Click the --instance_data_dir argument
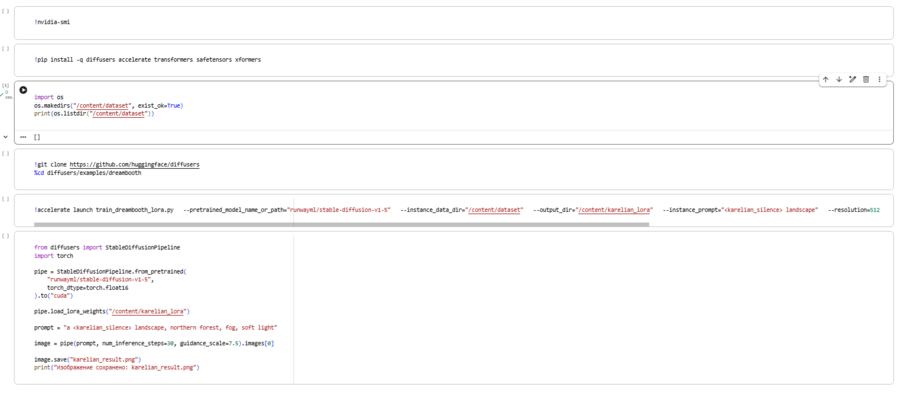Screen dimensions: 900x398 click(462, 210)
